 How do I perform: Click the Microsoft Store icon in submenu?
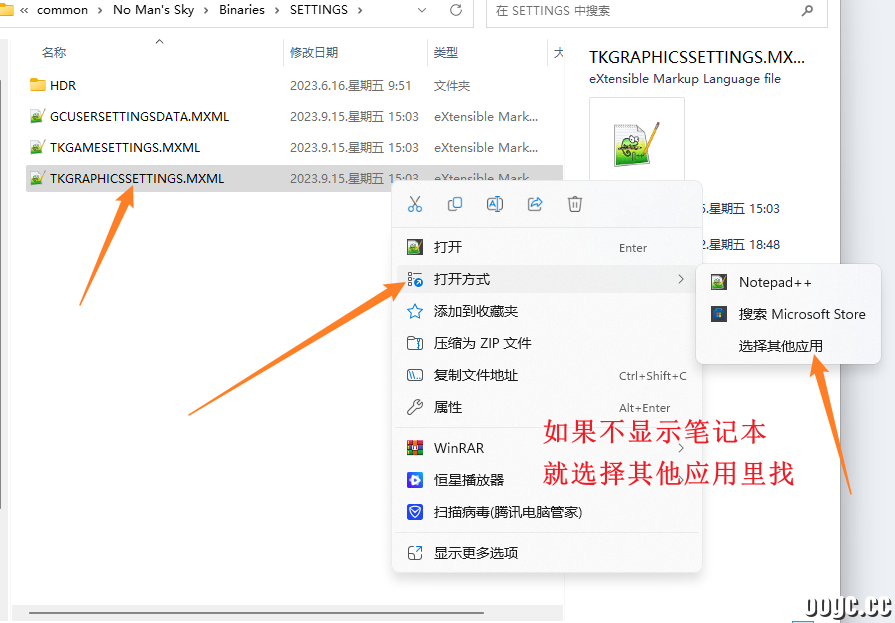click(x=719, y=314)
